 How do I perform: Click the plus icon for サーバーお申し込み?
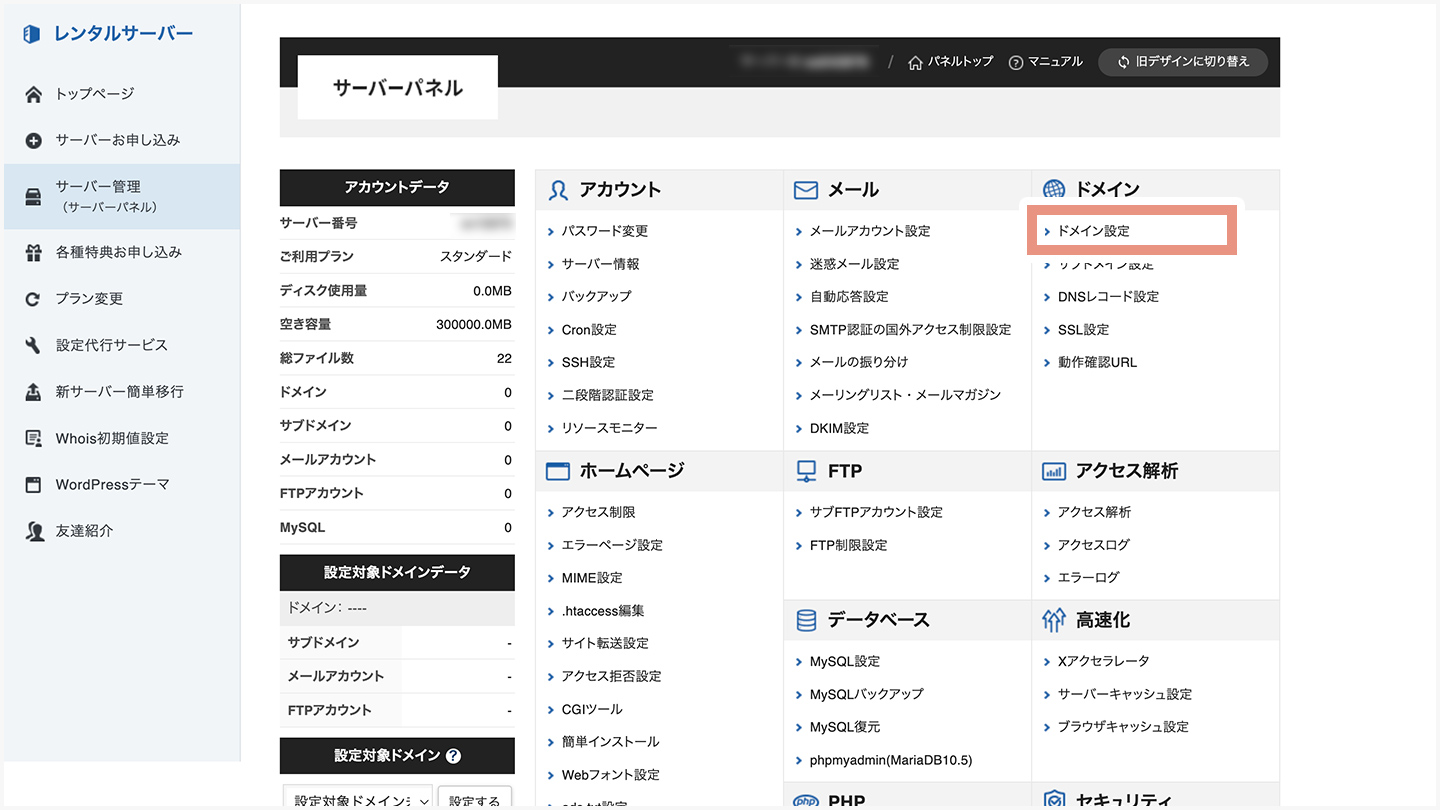34,141
